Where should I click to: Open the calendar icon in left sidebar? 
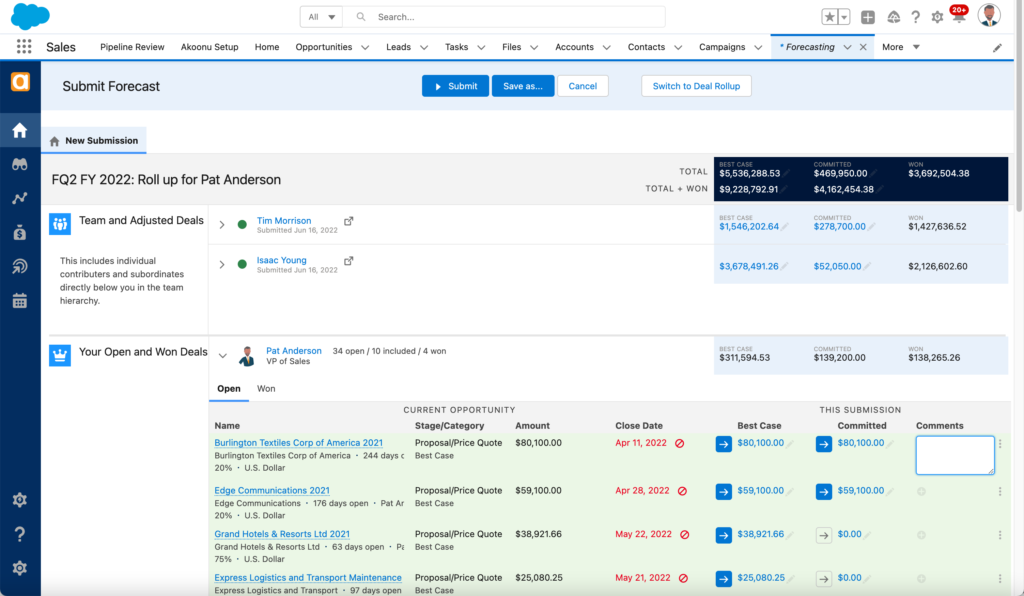[x=19, y=300]
